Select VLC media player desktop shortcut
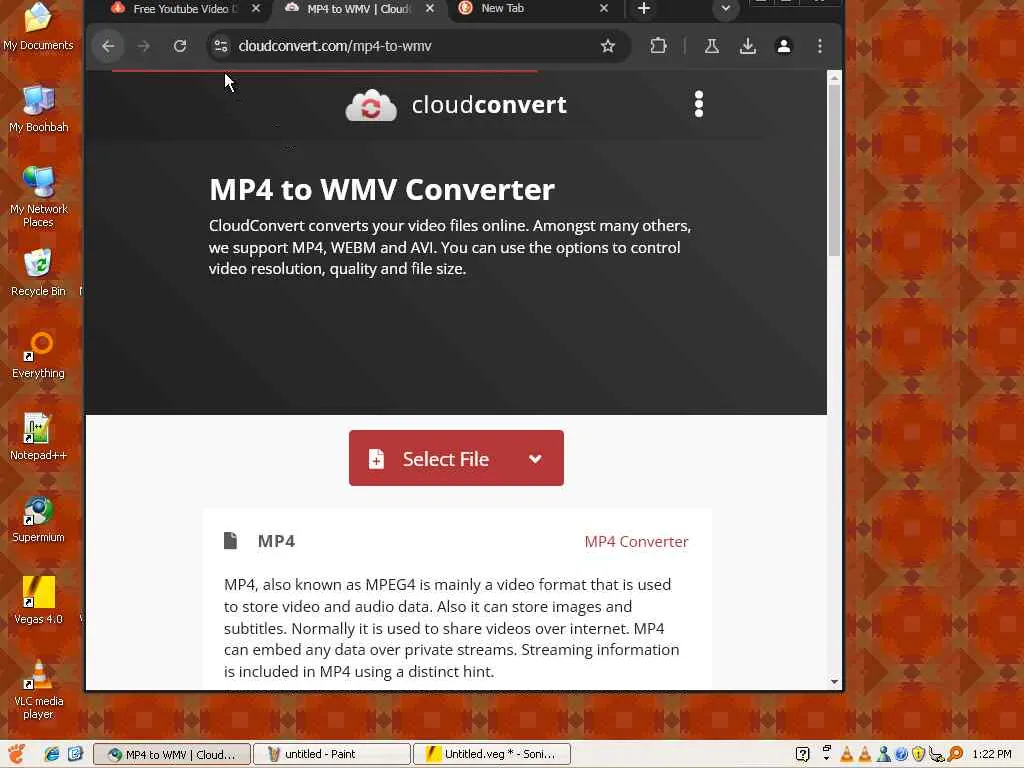The height and width of the screenshot is (768, 1024). pos(38,689)
